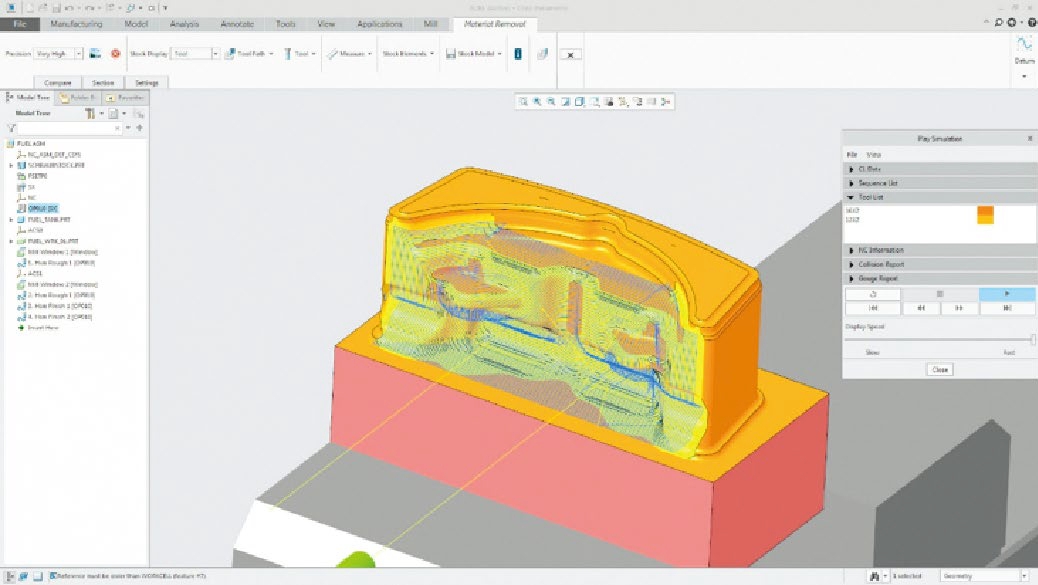Select the Material Removal ribbon tab
This screenshot has height=585, width=1038.
(x=495, y=24)
